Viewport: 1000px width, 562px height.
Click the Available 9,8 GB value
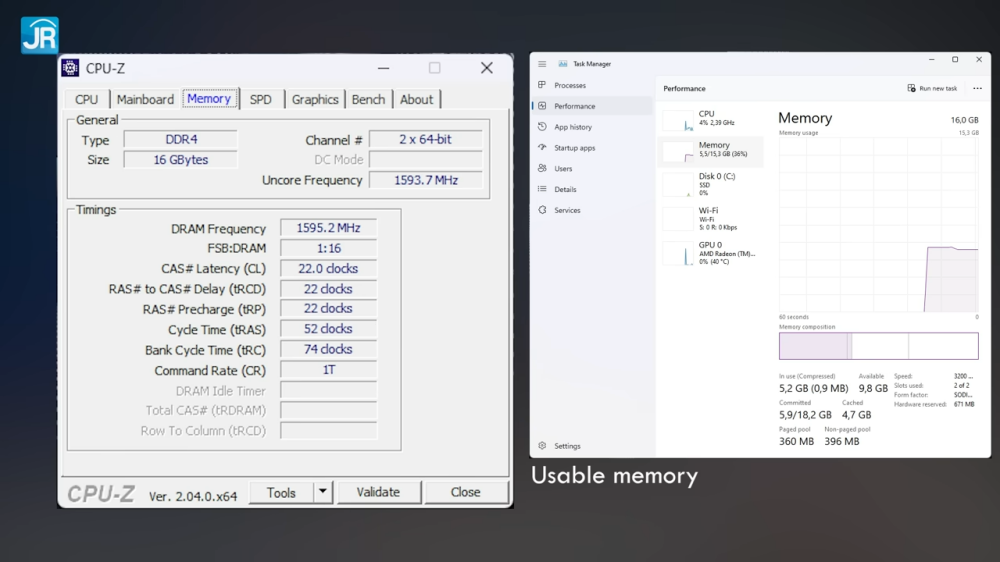pyautogui.click(x=873, y=388)
